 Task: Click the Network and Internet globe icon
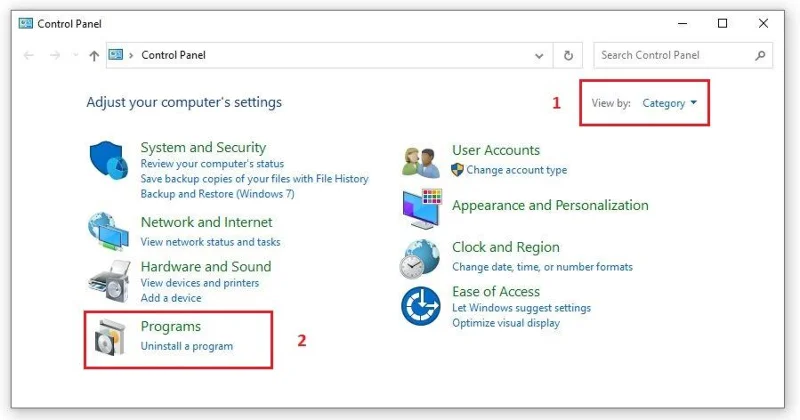pos(108,231)
